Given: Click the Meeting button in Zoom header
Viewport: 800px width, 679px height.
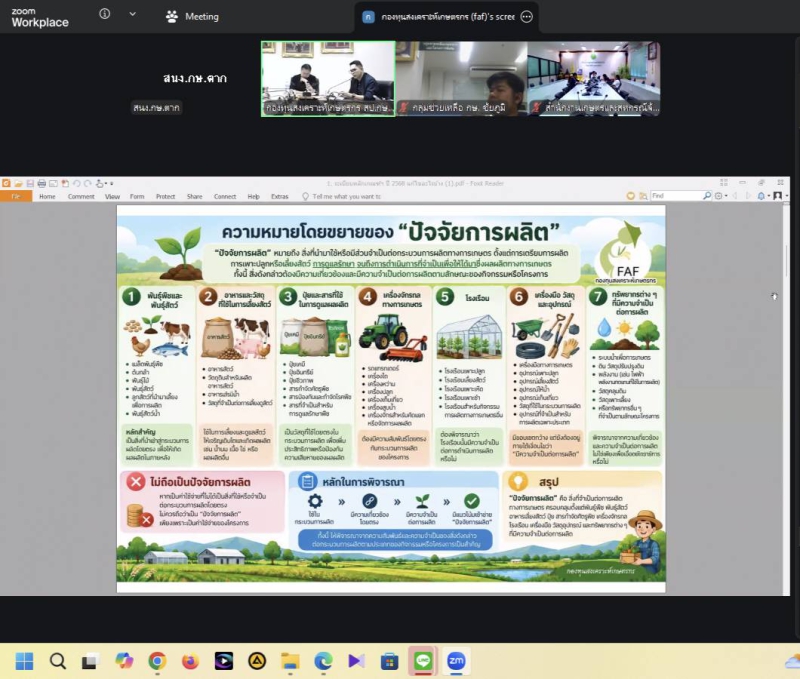Looking at the screenshot, I should coord(192,17).
